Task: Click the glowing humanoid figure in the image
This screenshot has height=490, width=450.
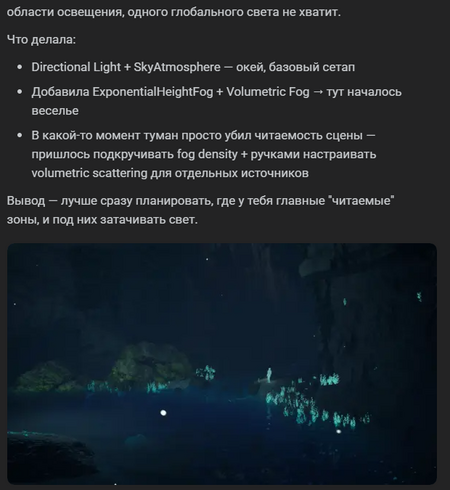Action: click(x=269, y=375)
